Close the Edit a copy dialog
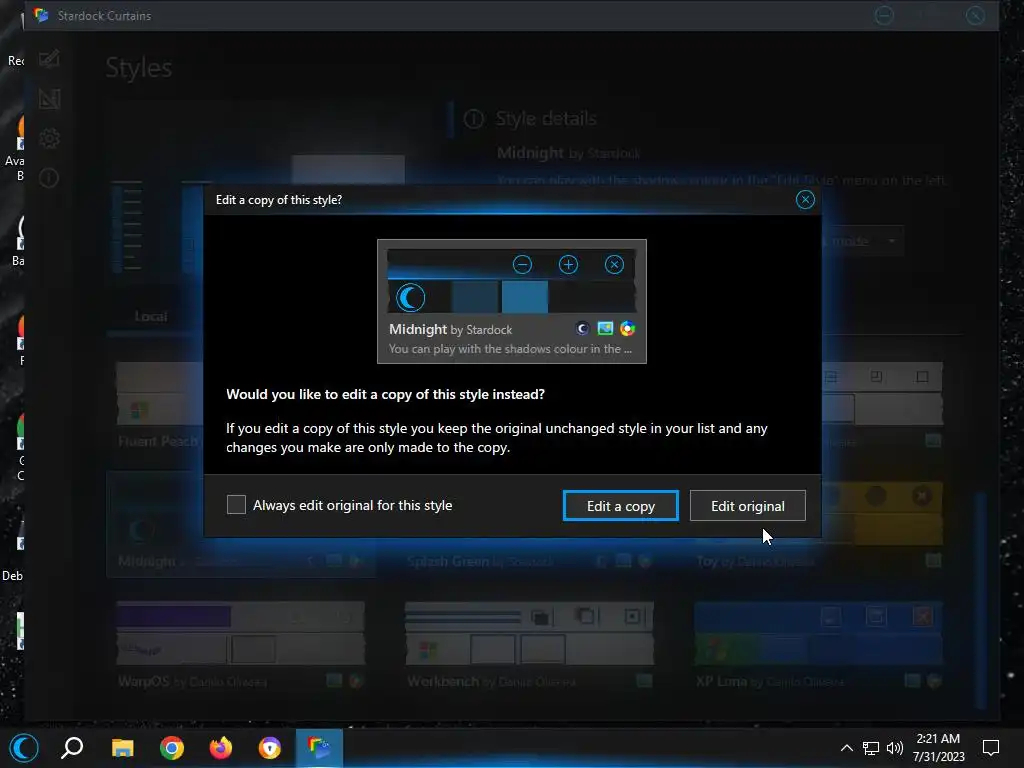Image resolution: width=1024 pixels, height=768 pixels. 805,200
